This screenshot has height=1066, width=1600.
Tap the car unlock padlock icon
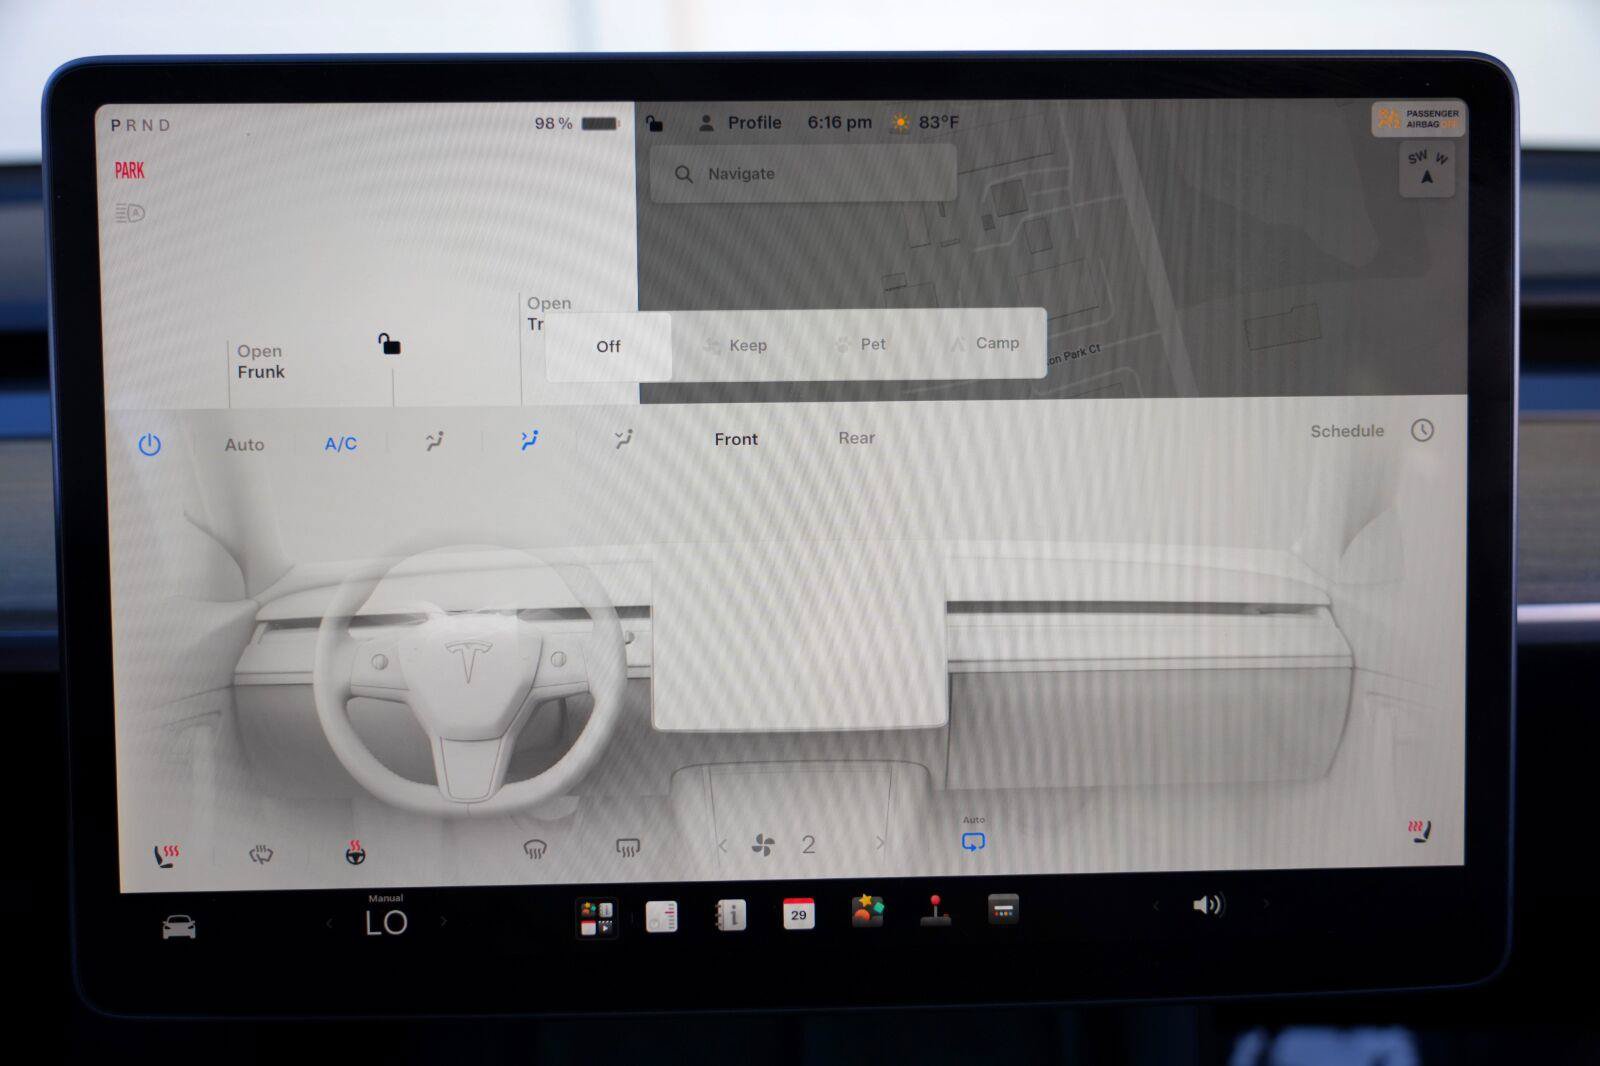[x=389, y=344]
